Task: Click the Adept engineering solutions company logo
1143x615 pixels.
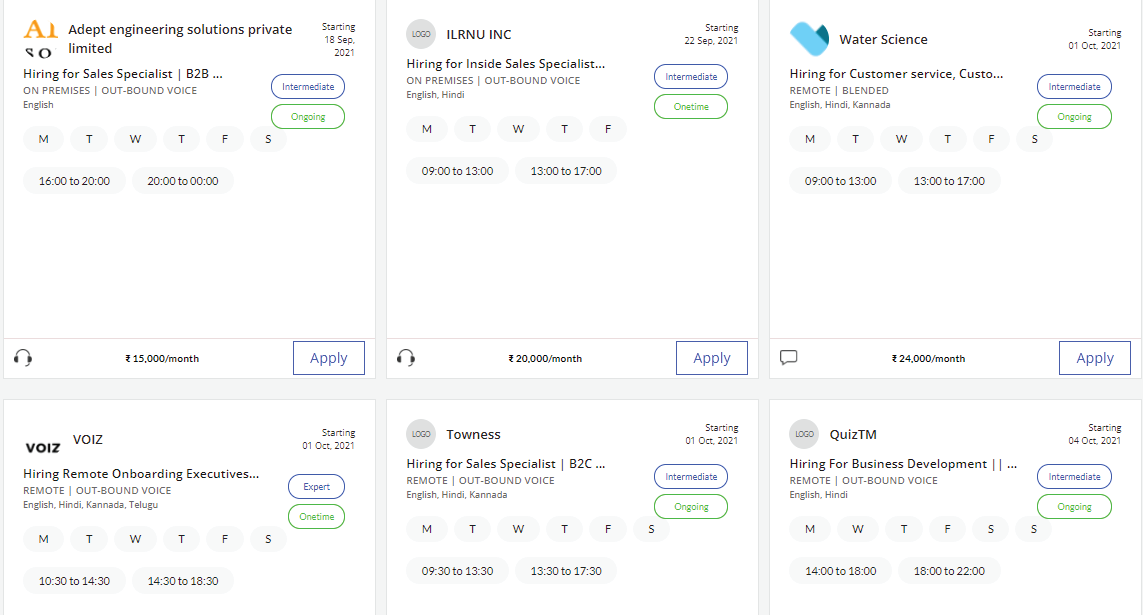Action: pos(41,39)
